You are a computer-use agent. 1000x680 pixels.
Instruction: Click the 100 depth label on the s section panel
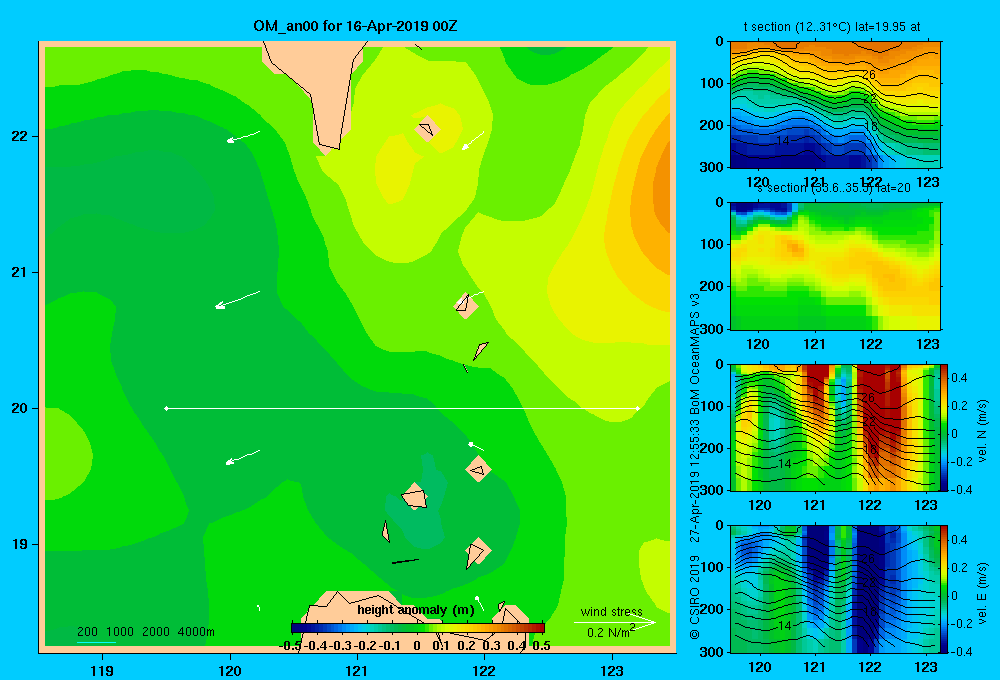712,244
